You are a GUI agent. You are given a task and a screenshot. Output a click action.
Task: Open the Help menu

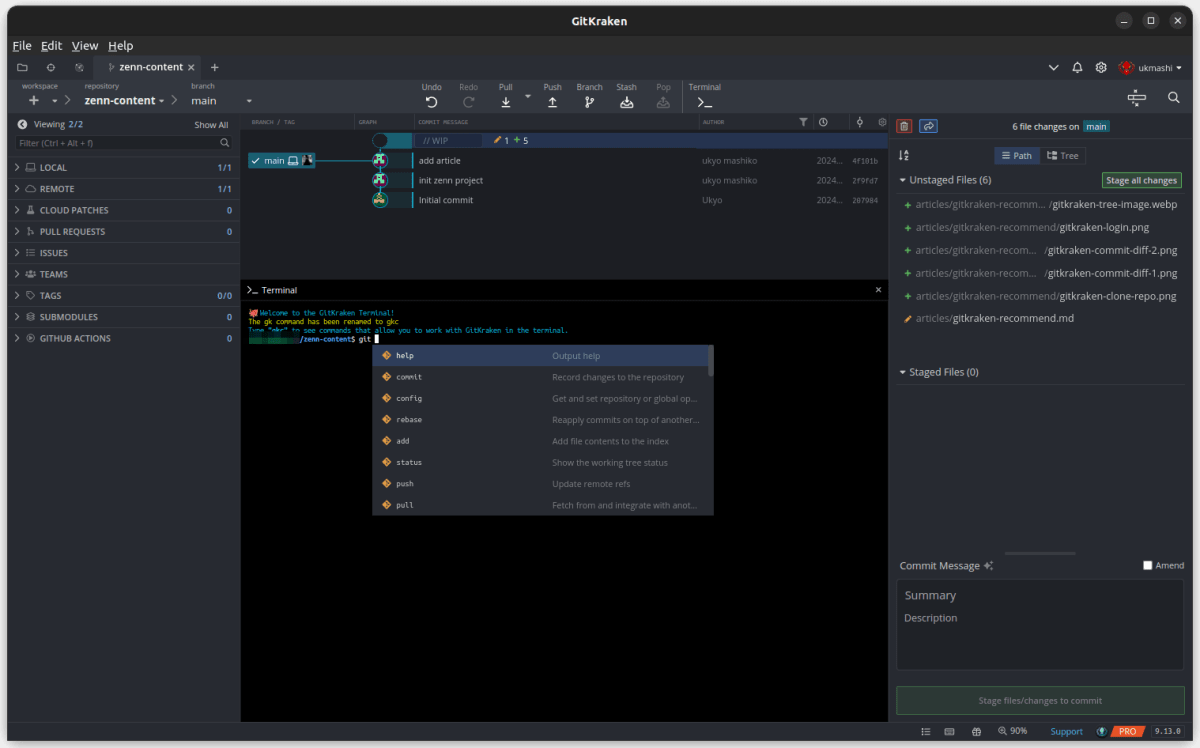tap(120, 46)
